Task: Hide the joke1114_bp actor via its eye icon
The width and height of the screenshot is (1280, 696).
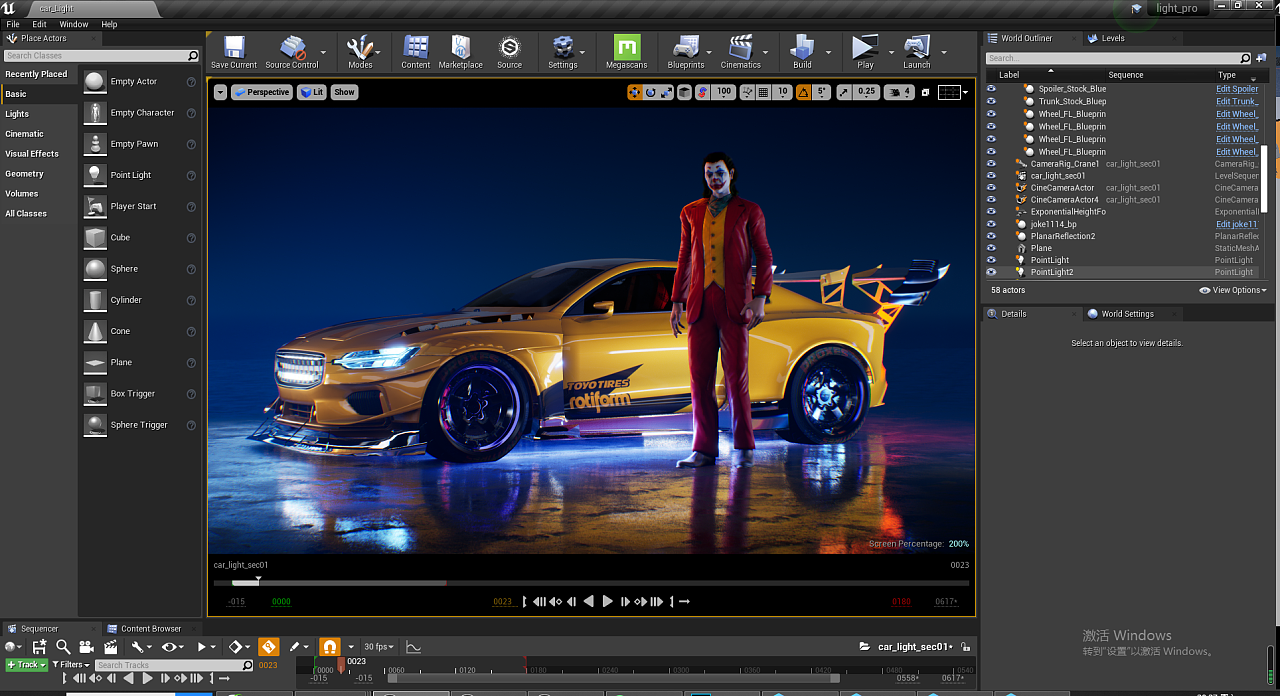Action: pos(992,224)
